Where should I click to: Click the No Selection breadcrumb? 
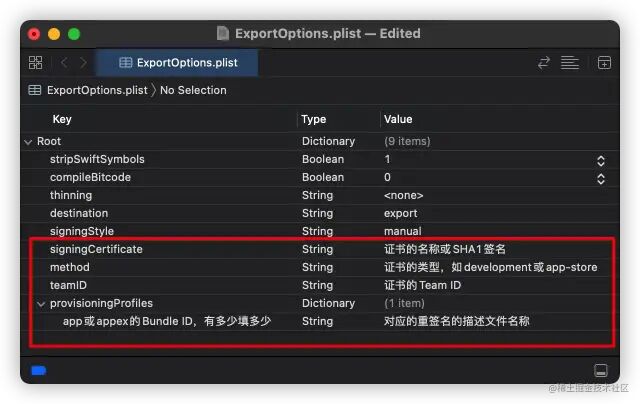pos(193,90)
